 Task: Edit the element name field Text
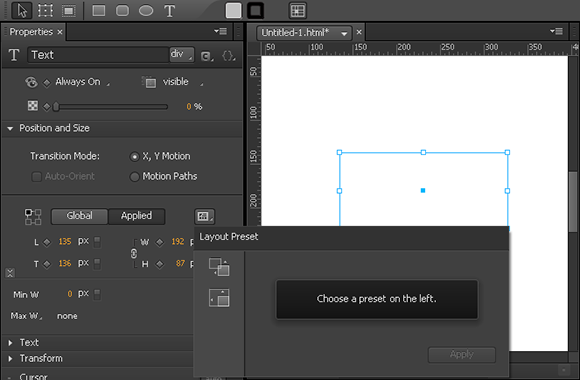click(x=98, y=55)
